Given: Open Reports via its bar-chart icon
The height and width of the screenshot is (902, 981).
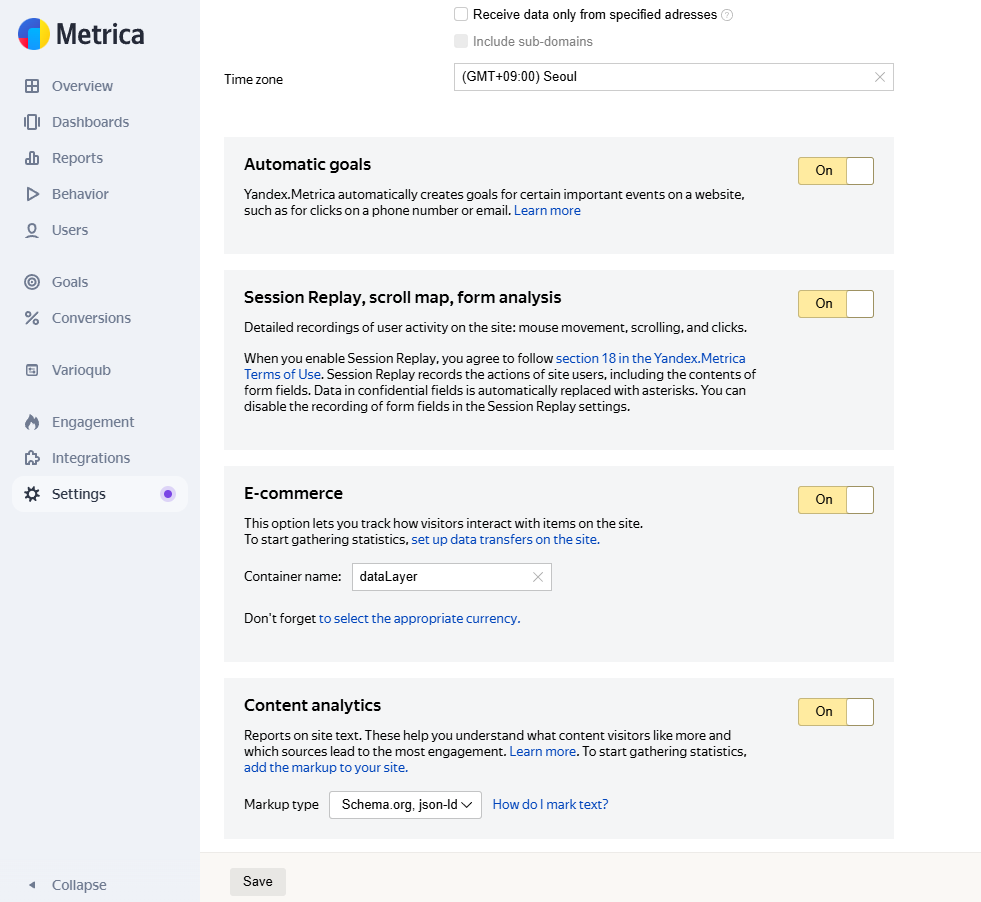Looking at the screenshot, I should click(x=32, y=158).
